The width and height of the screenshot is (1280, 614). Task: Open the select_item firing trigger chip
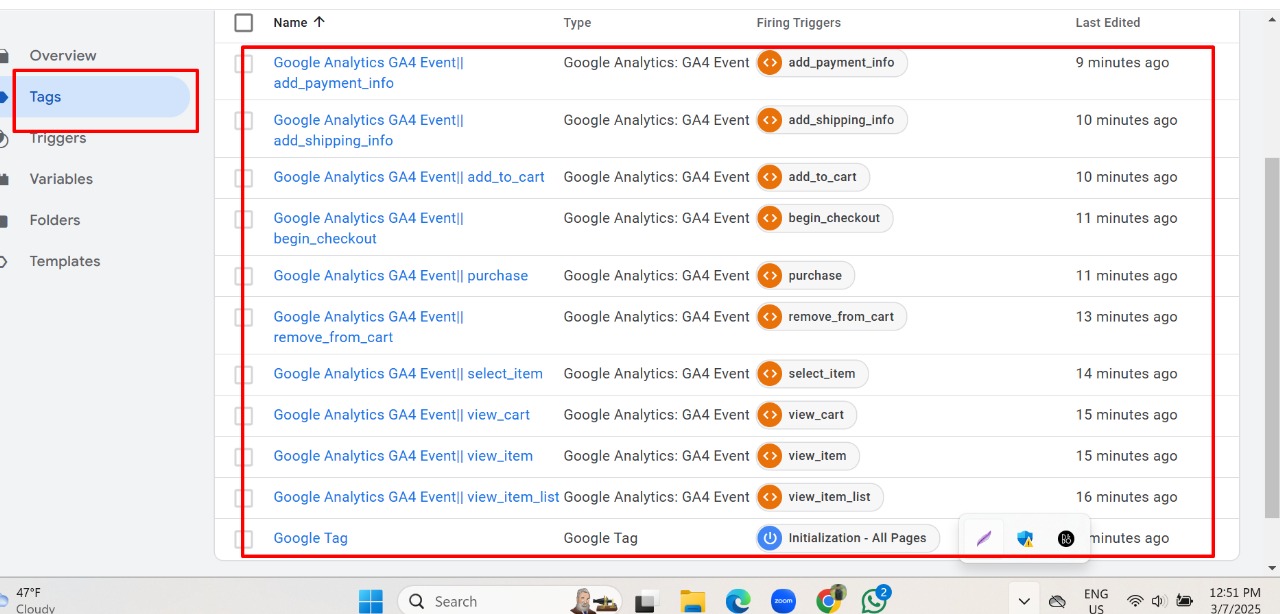point(812,374)
